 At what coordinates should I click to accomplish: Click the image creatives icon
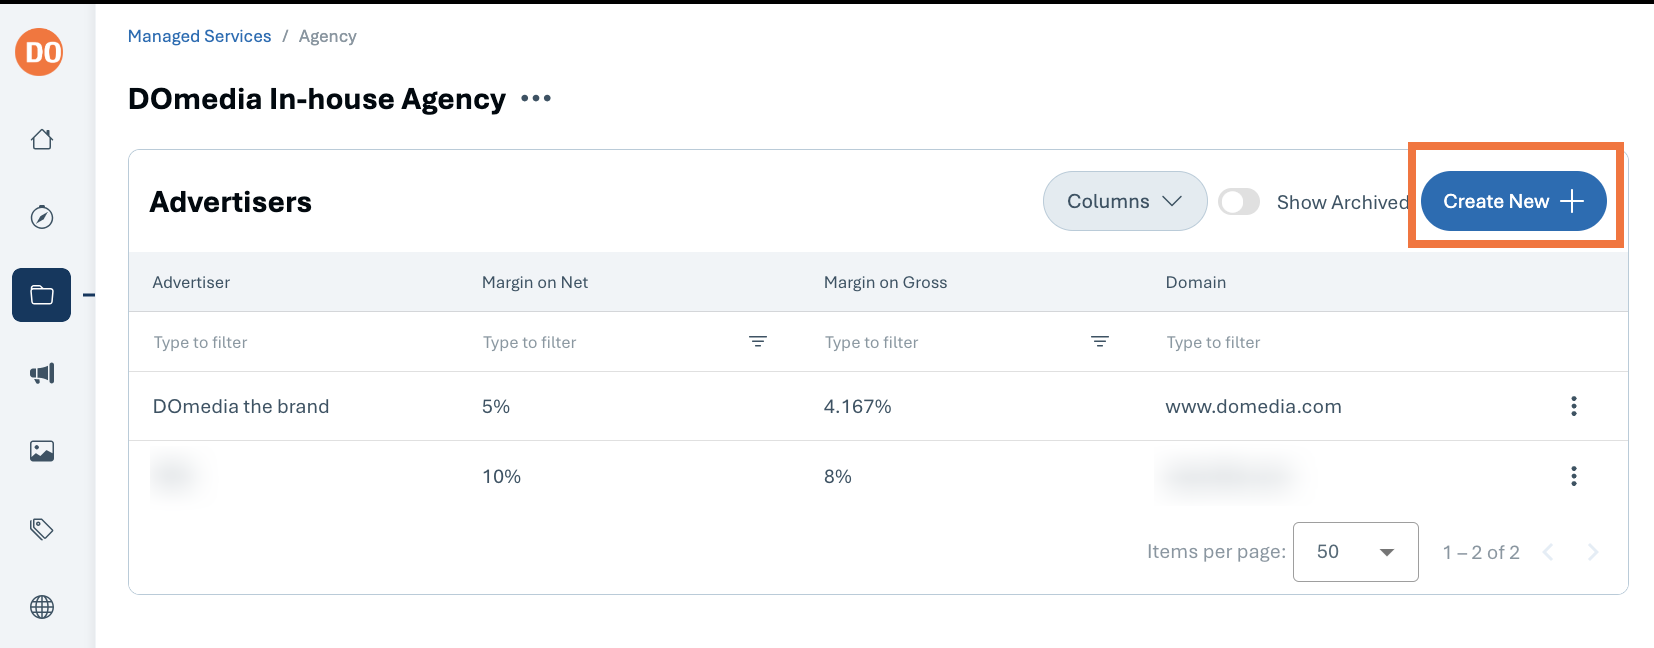(x=41, y=451)
